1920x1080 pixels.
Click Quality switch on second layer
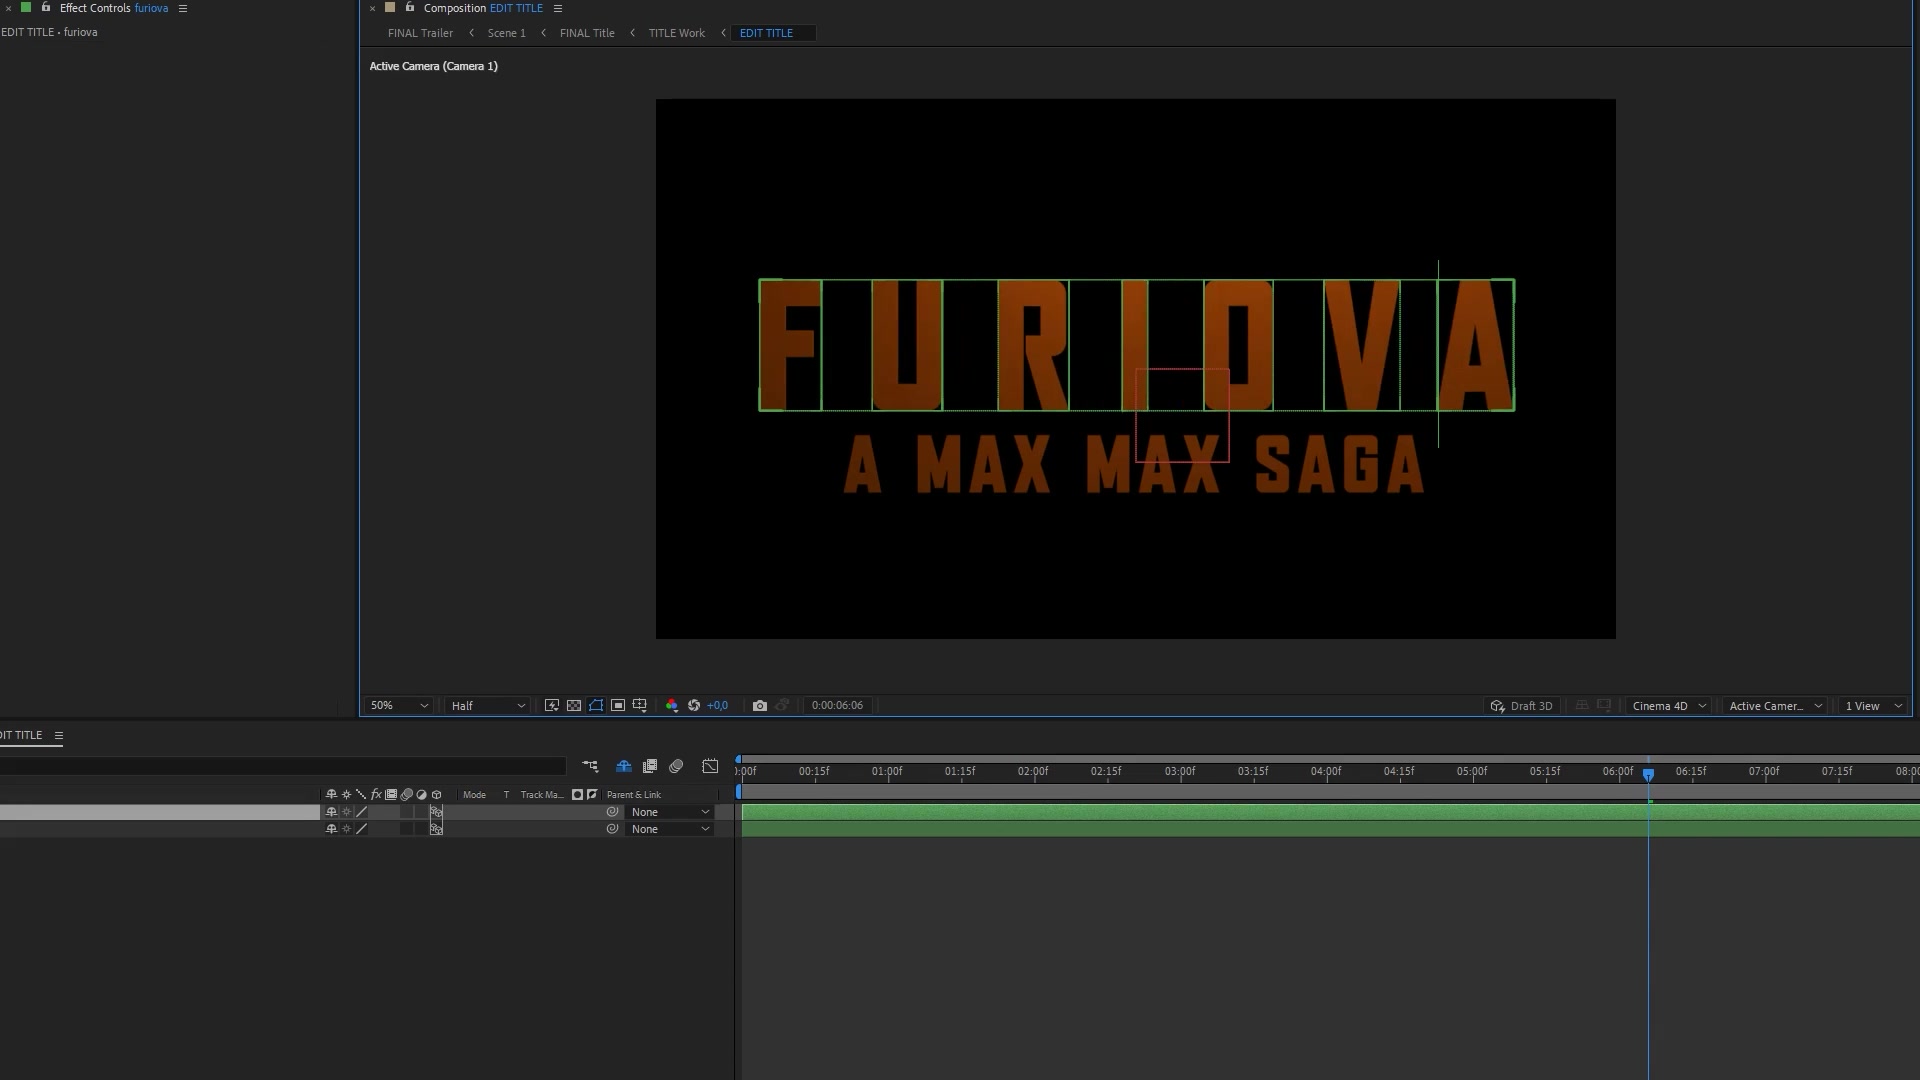361,830
